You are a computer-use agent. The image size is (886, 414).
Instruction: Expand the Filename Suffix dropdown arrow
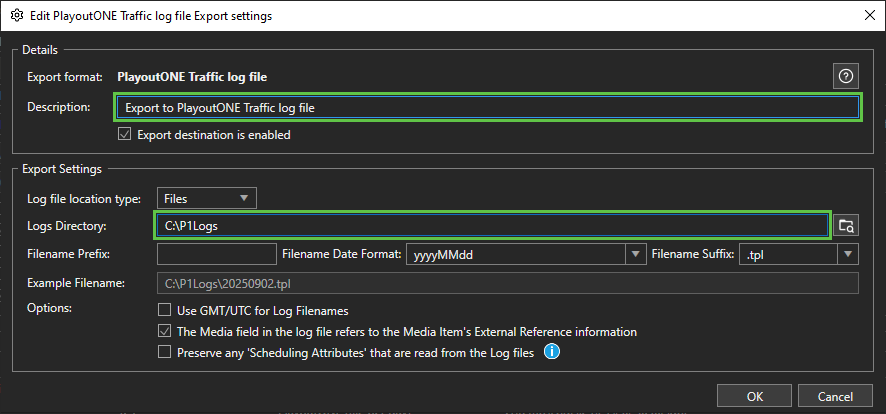848,254
